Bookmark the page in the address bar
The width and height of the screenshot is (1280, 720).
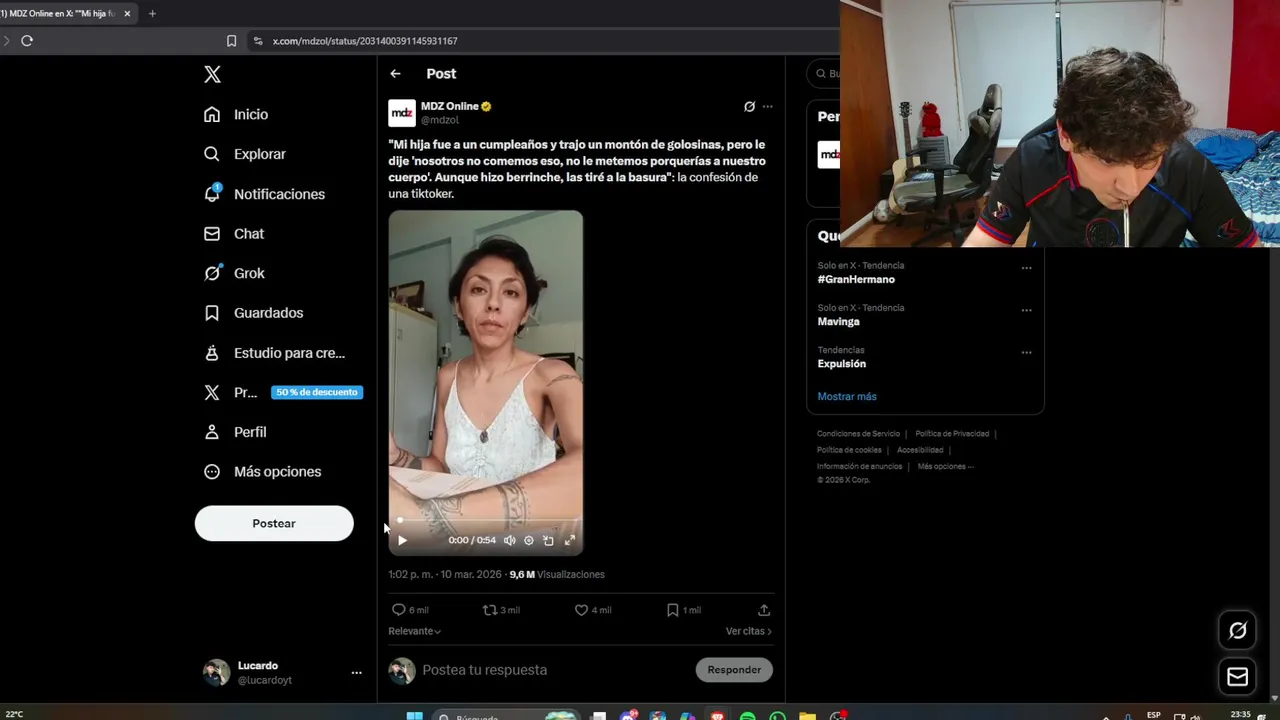(231, 41)
